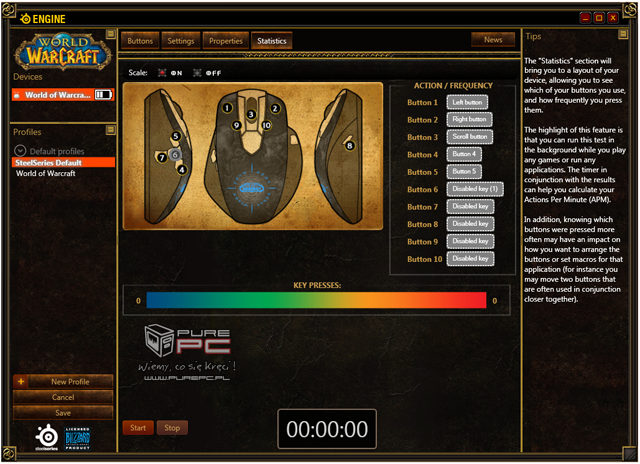Switch to the Statistics tab
The height and width of the screenshot is (464, 640).
point(272,41)
